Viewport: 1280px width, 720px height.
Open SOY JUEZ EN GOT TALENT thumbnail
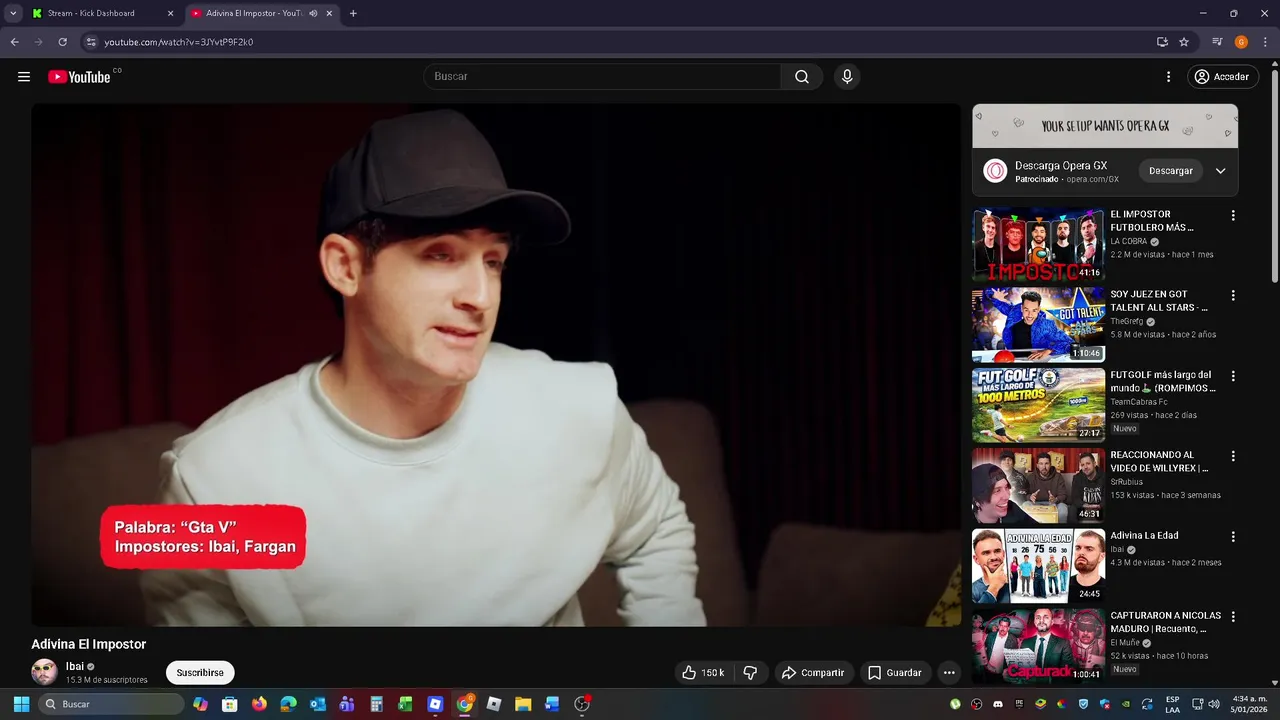pyautogui.click(x=1038, y=324)
